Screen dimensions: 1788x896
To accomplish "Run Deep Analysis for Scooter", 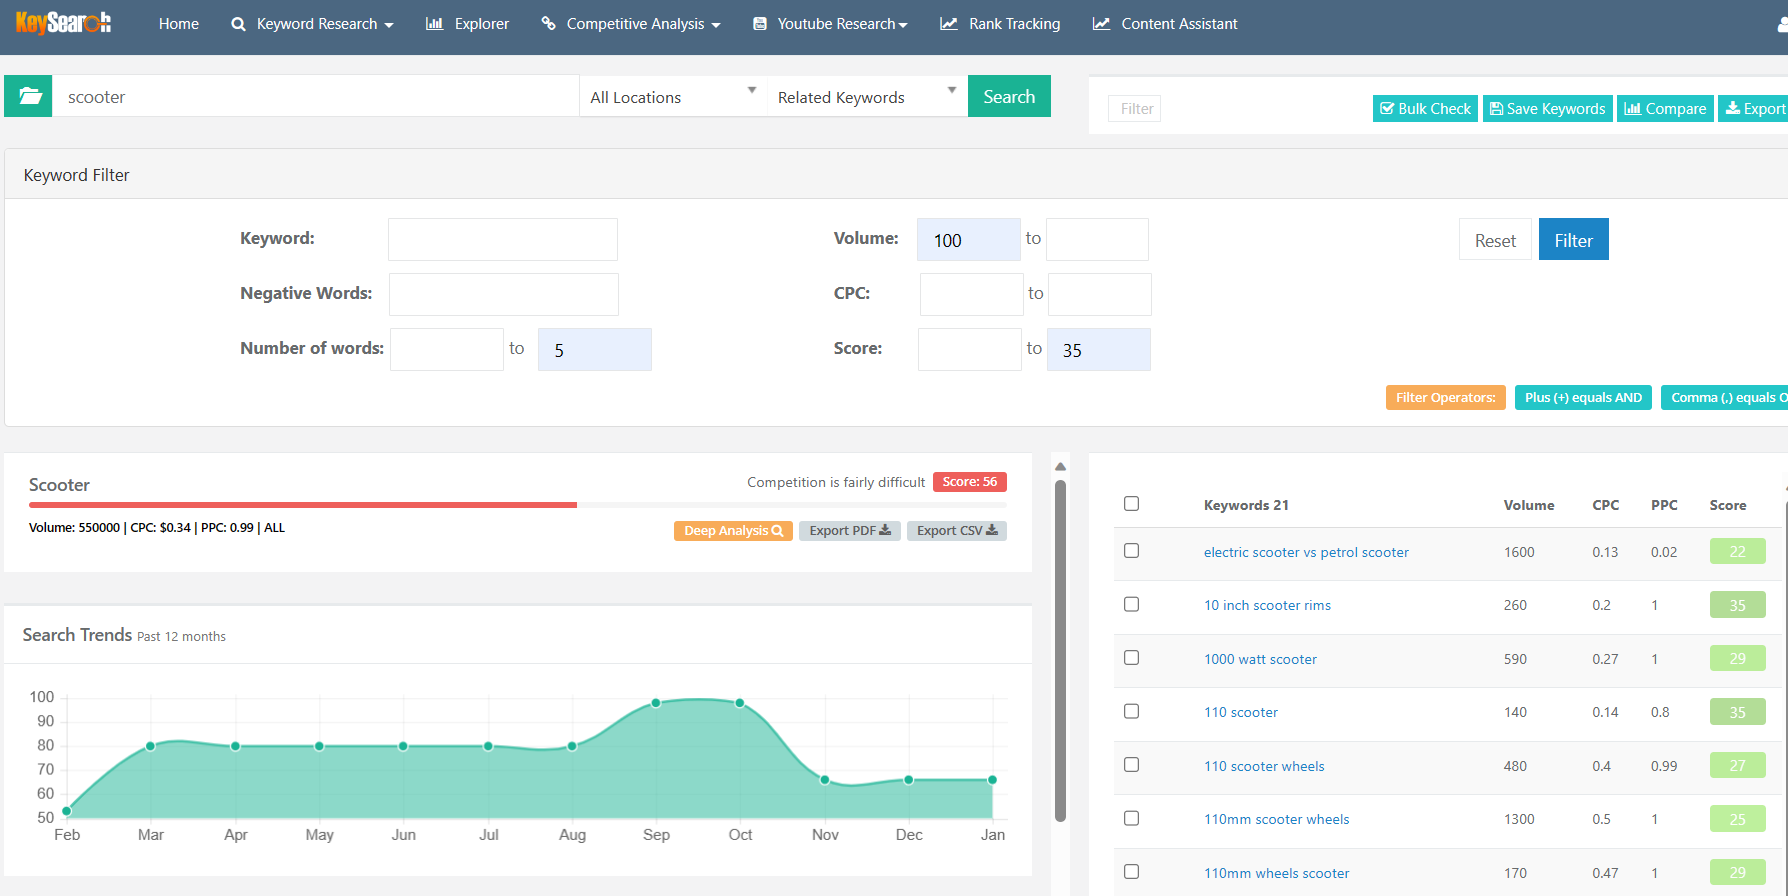I will coord(733,531).
